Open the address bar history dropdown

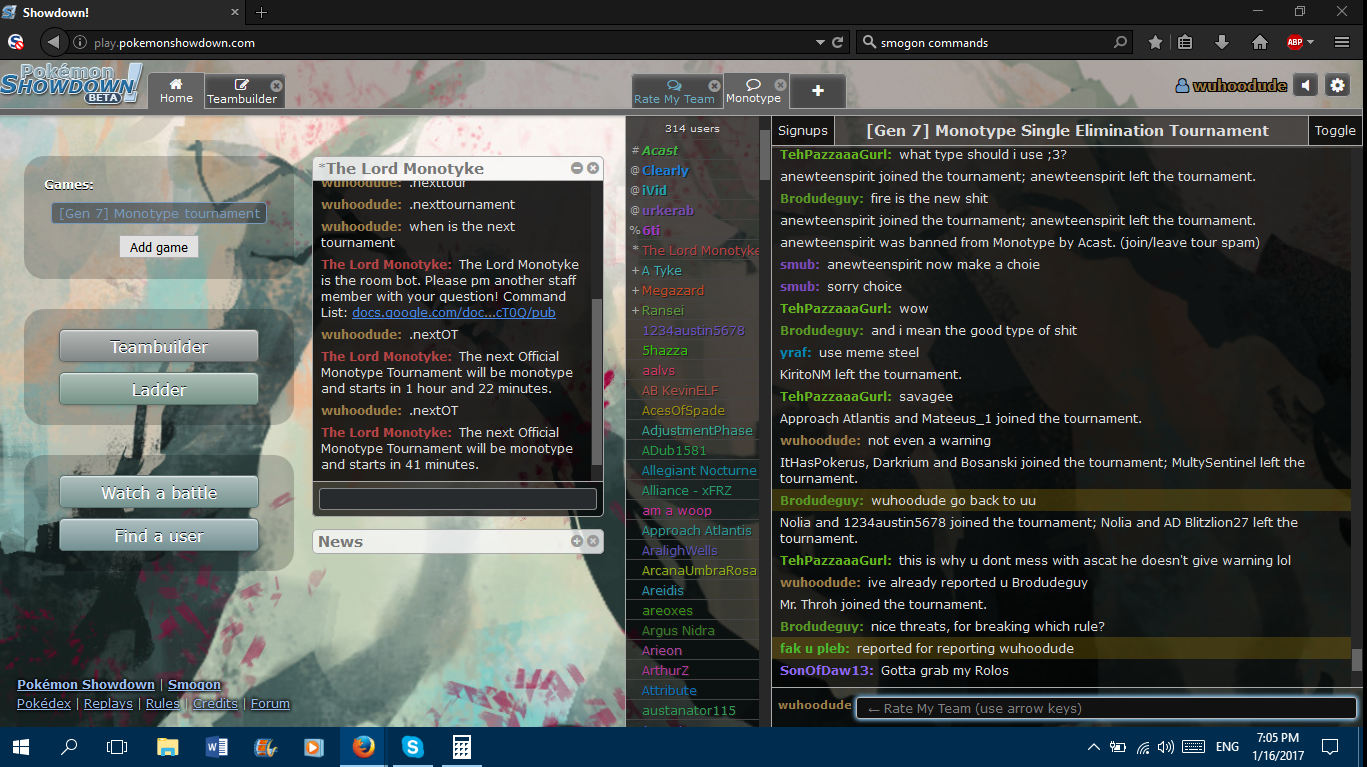coord(820,43)
